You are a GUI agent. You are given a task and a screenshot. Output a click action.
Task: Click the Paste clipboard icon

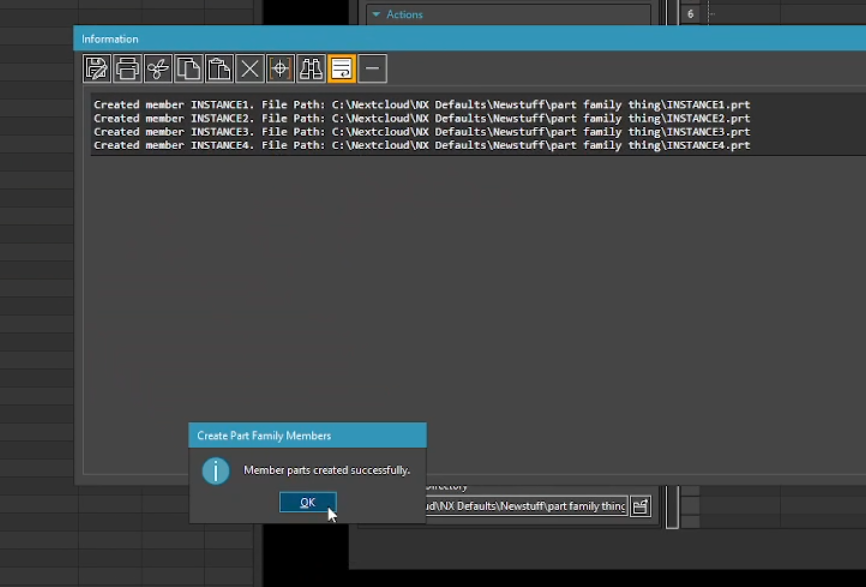point(219,68)
